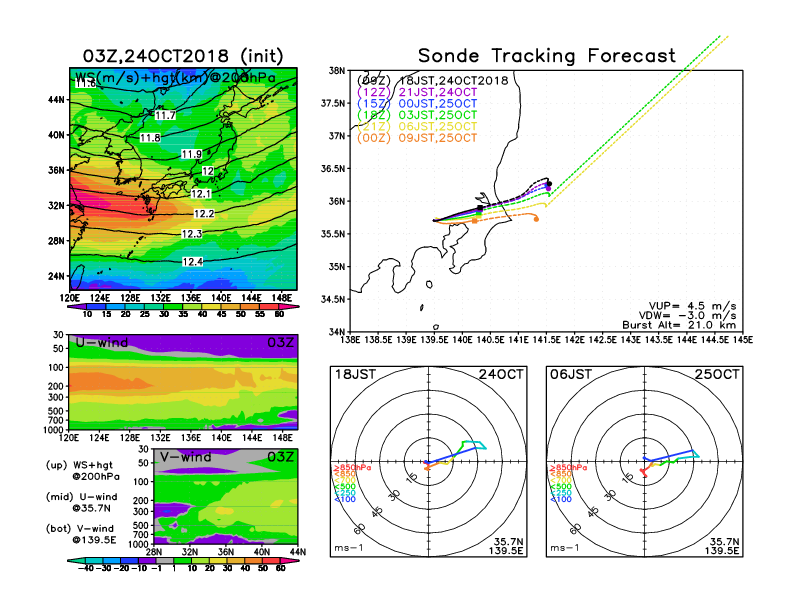The width and height of the screenshot is (792, 612).
Task: Click the 12.2 contour label on map
Action: (x=203, y=214)
